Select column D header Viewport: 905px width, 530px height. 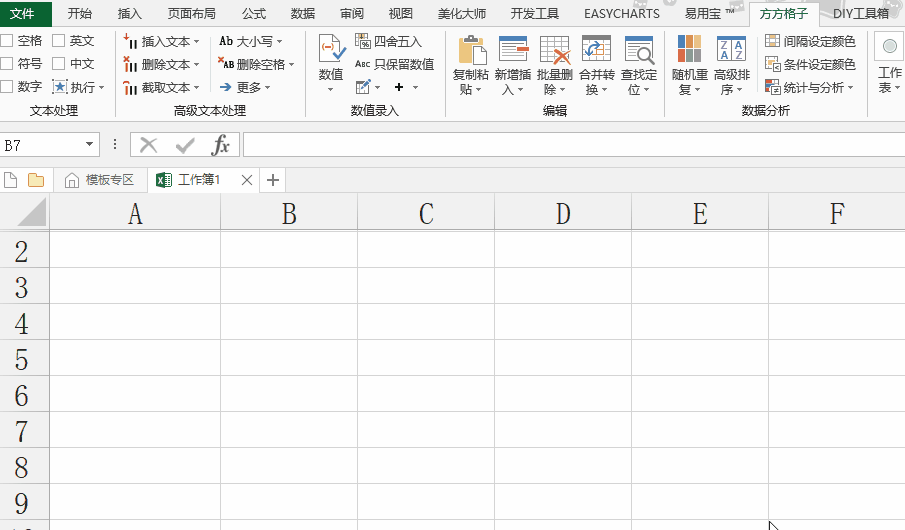563,214
